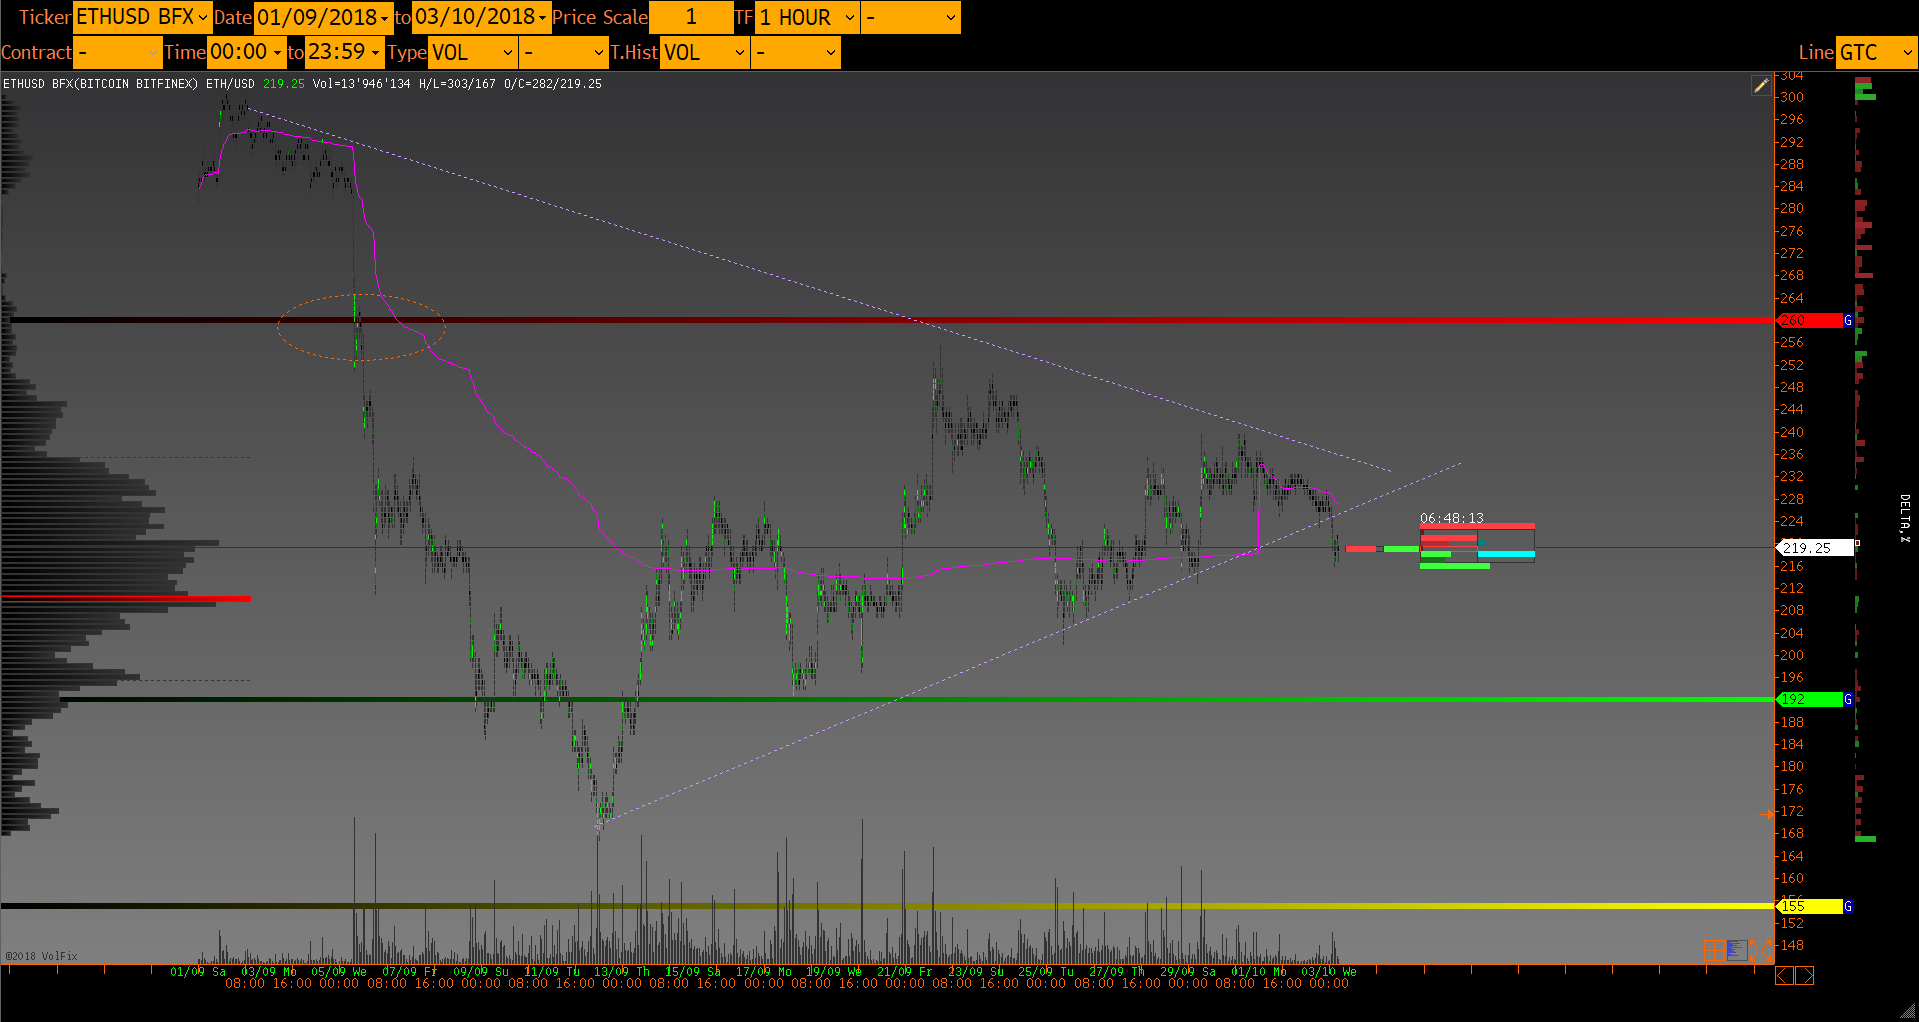1919x1022 pixels.
Task: Click the expand-arrows fullscreen chart icon
Action: [1761, 949]
